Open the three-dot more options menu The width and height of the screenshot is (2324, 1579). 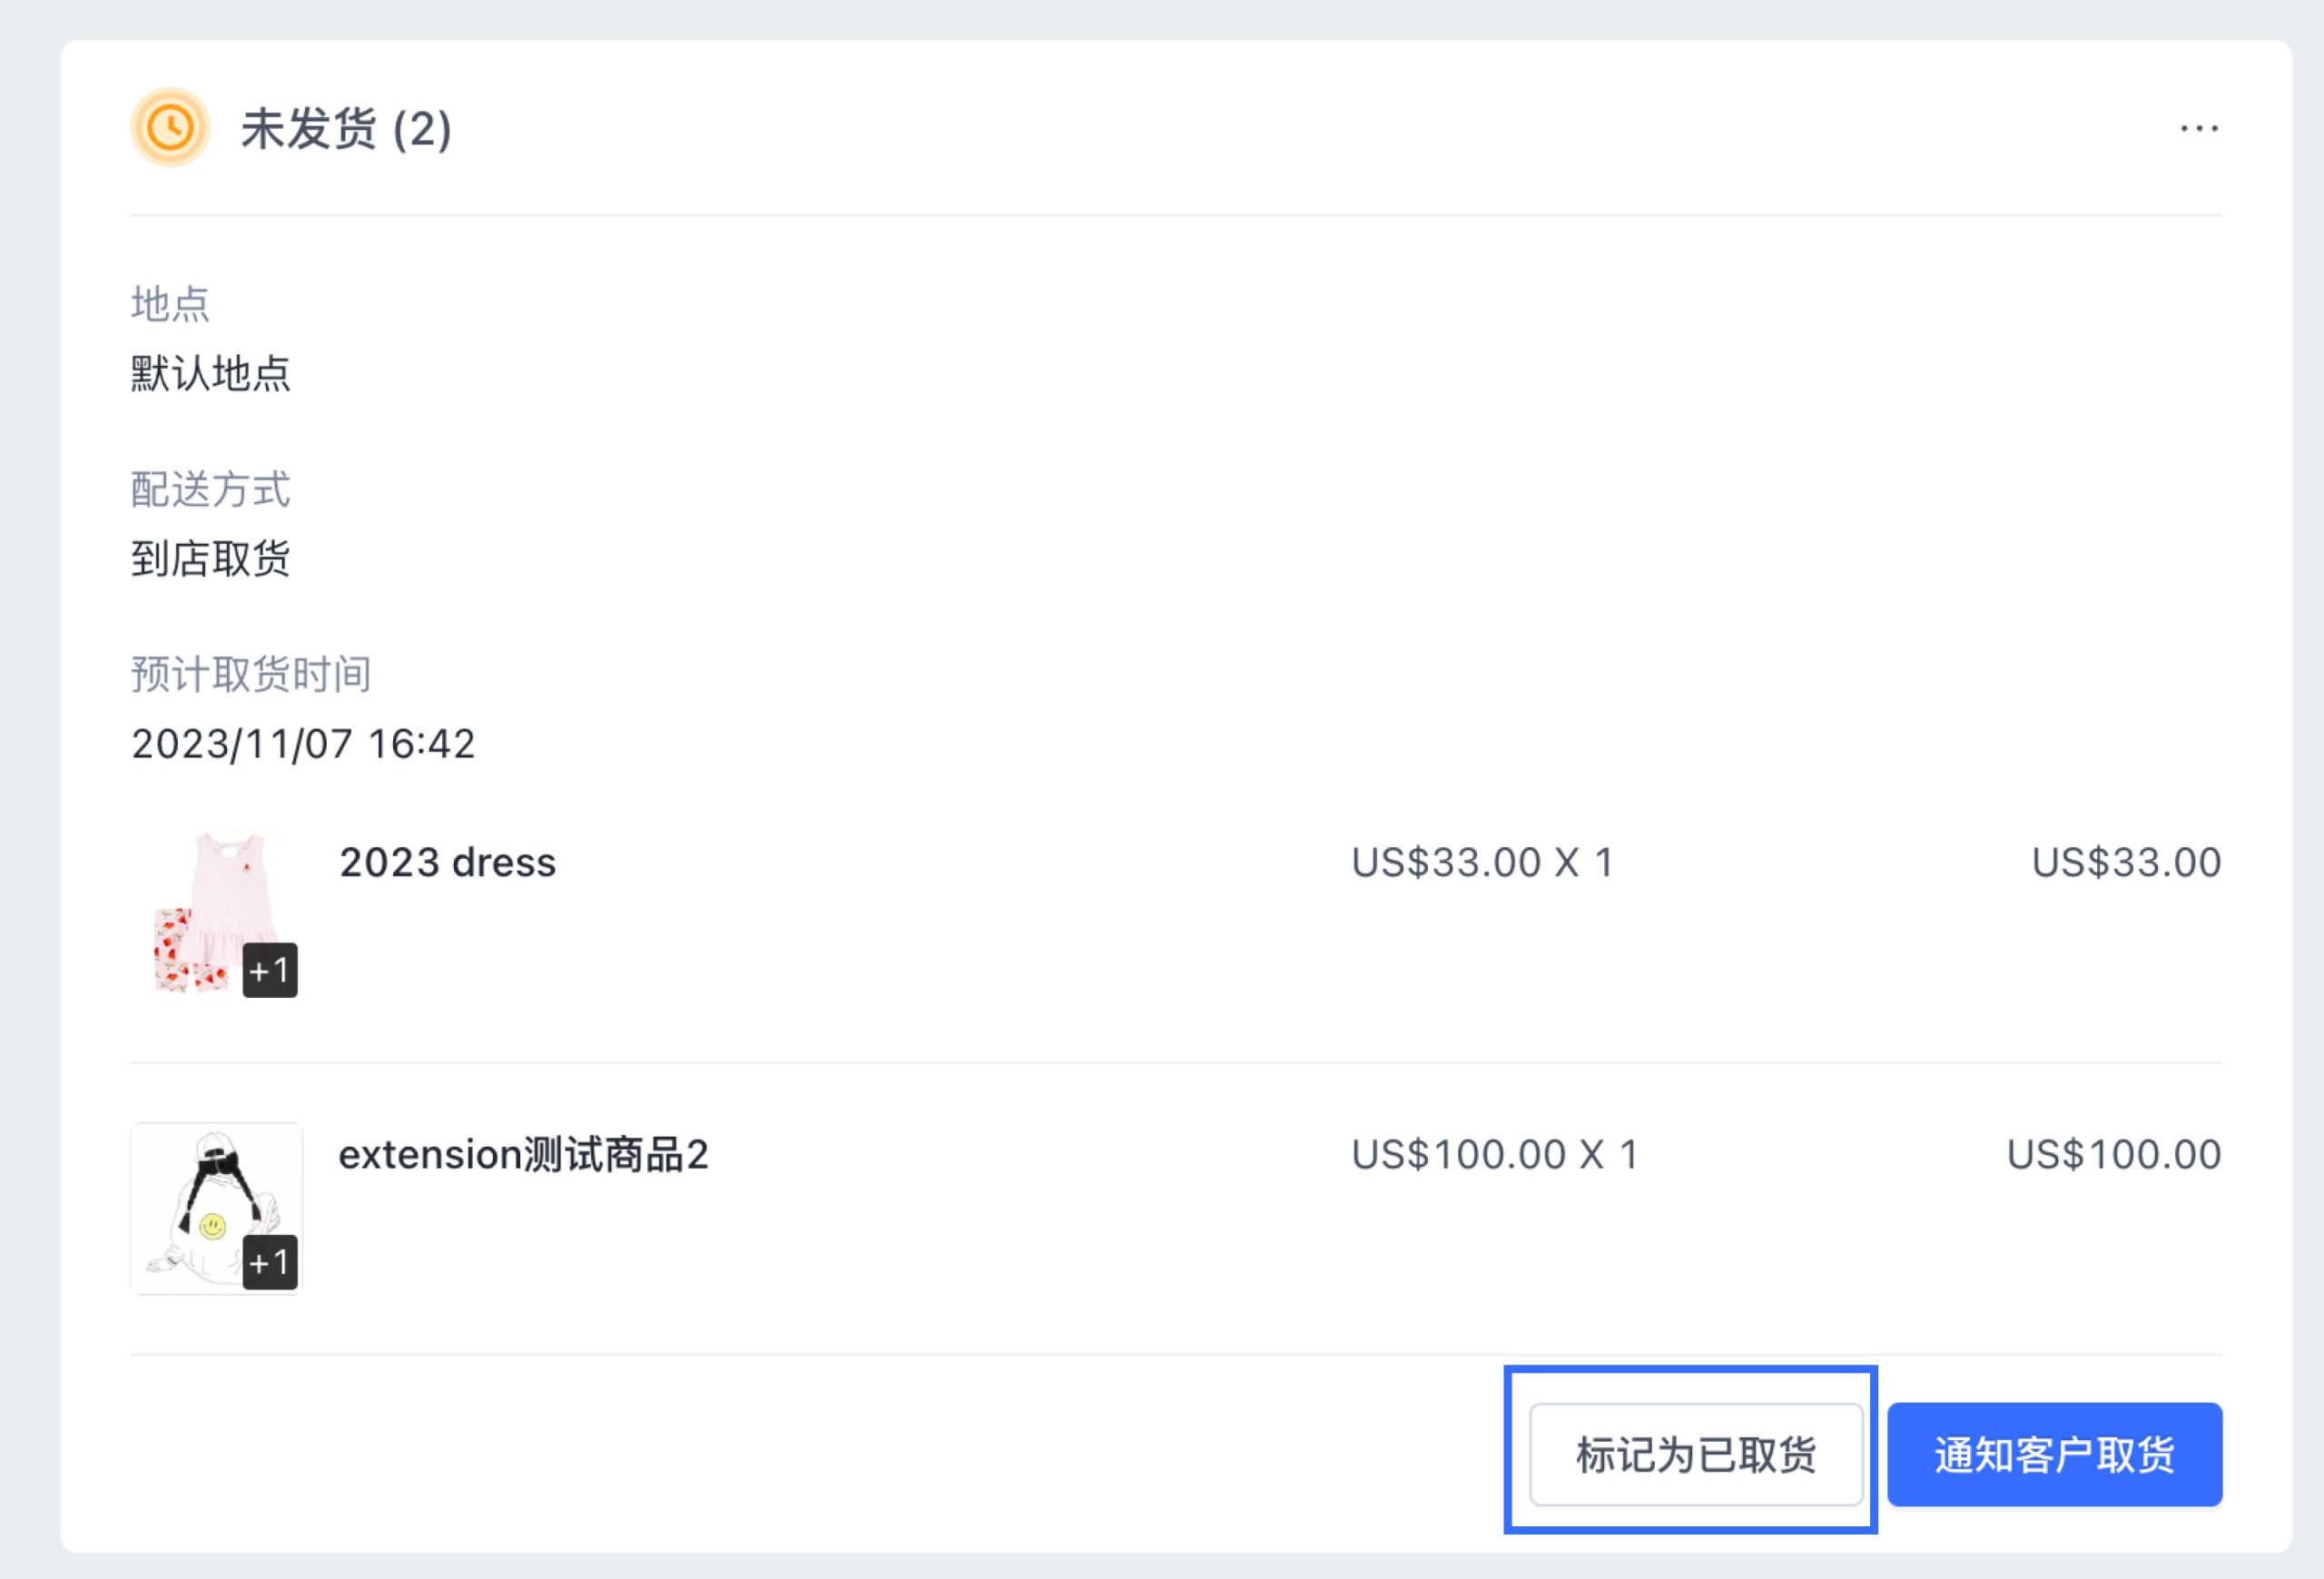point(2198,128)
